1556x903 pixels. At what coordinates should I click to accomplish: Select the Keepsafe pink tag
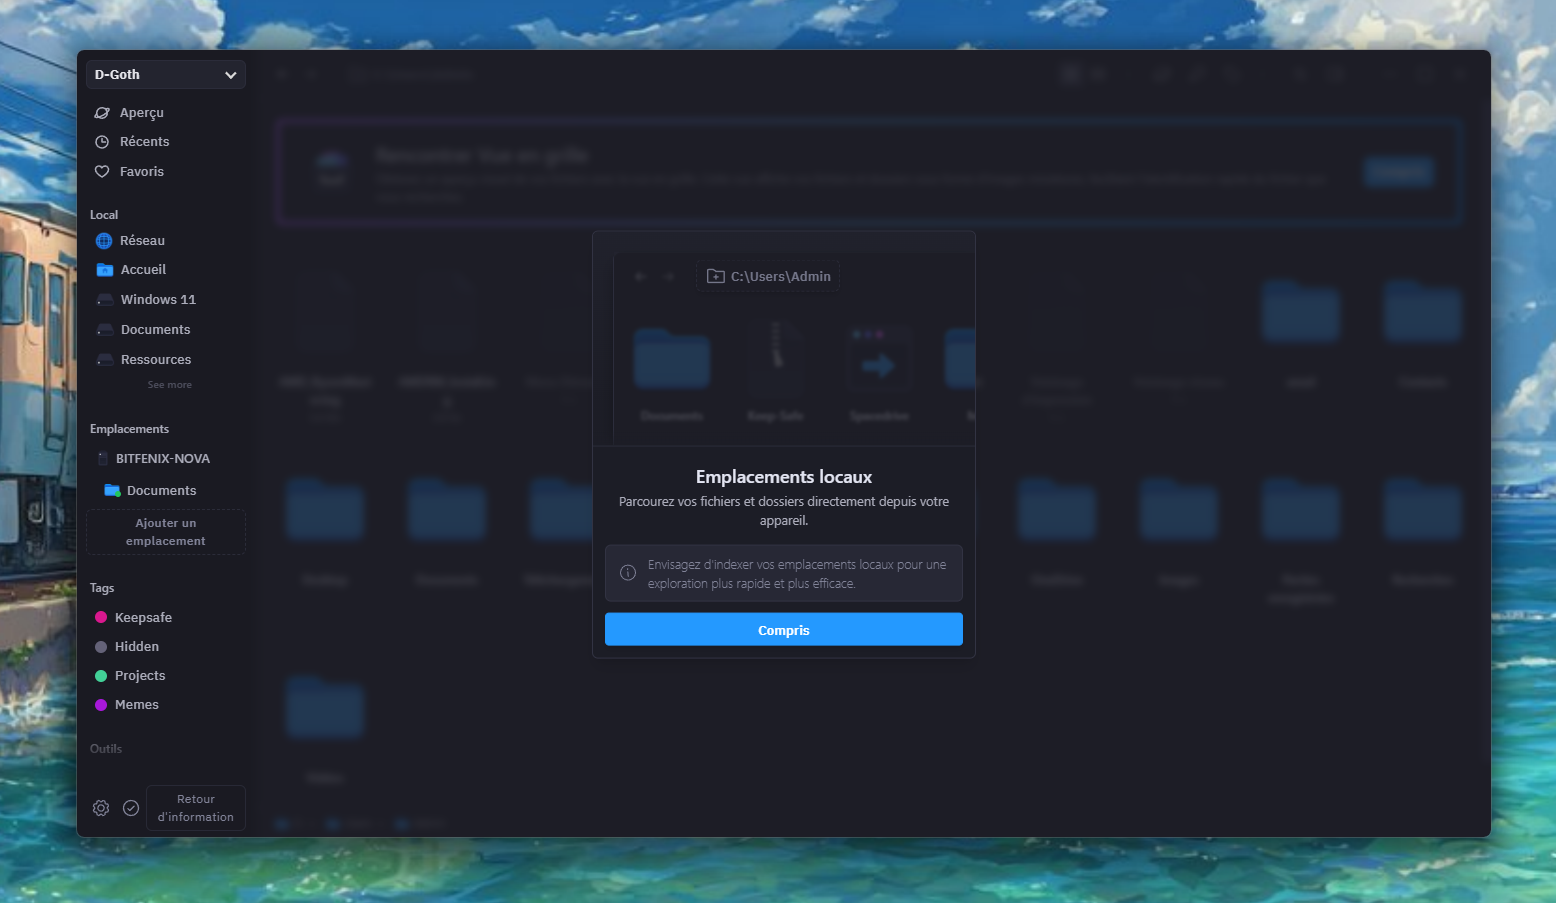click(142, 618)
